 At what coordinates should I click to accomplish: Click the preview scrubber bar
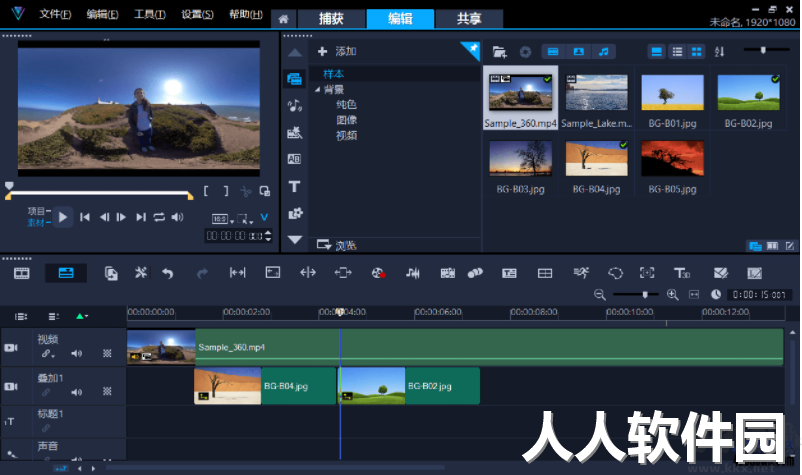point(99,194)
